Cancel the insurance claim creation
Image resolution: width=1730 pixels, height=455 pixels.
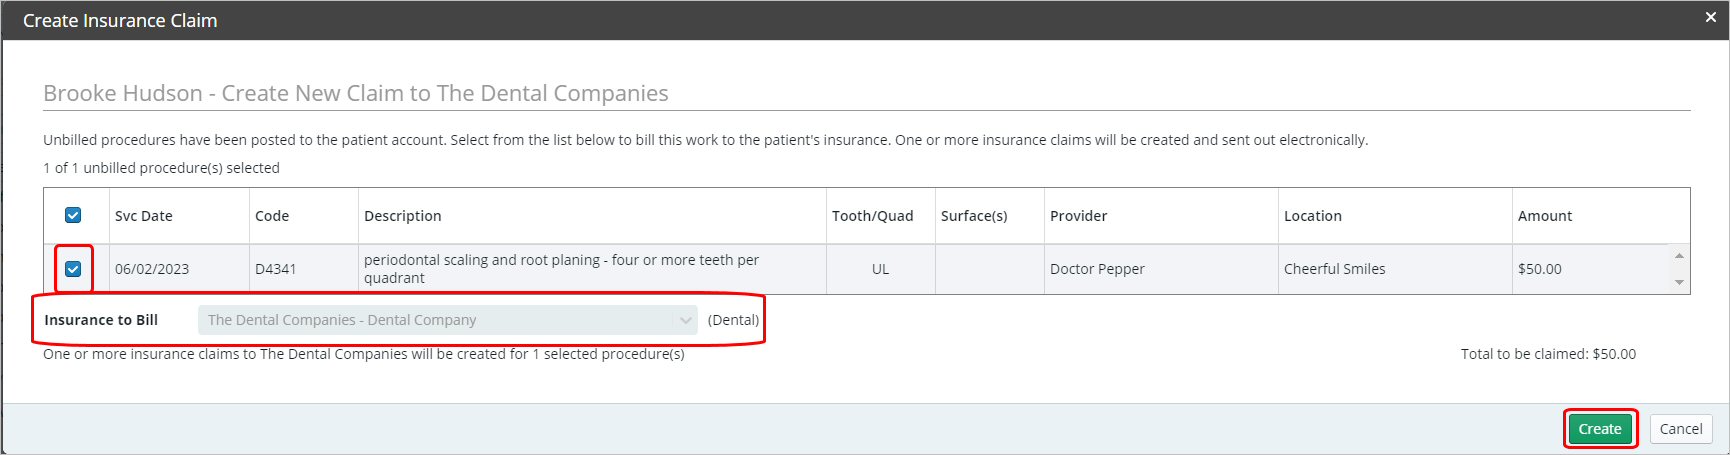pos(1680,429)
